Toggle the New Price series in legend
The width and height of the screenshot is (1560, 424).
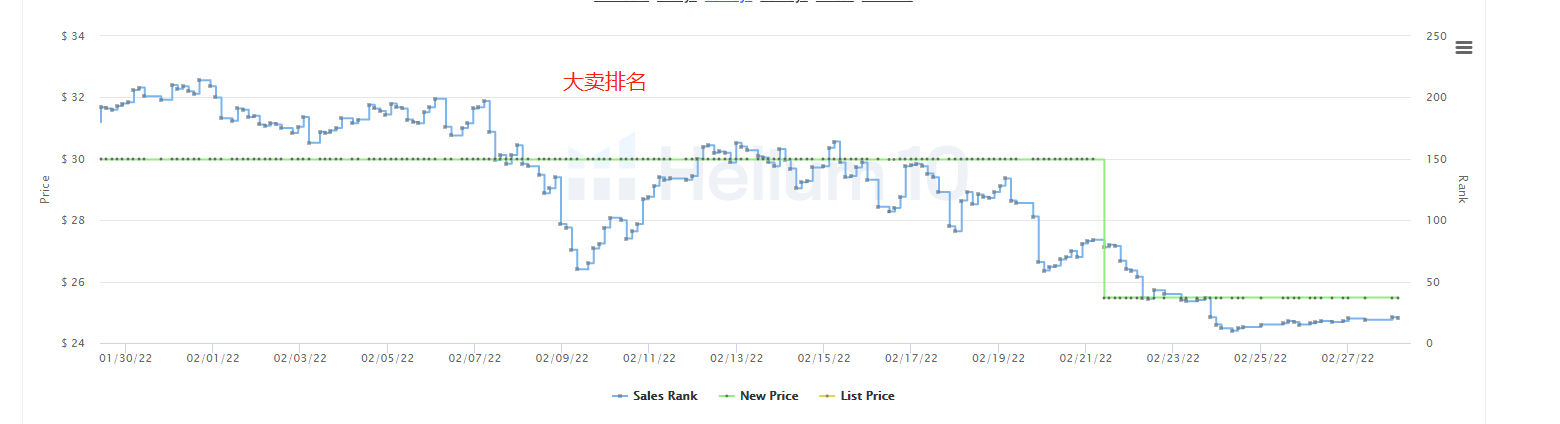point(759,396)
